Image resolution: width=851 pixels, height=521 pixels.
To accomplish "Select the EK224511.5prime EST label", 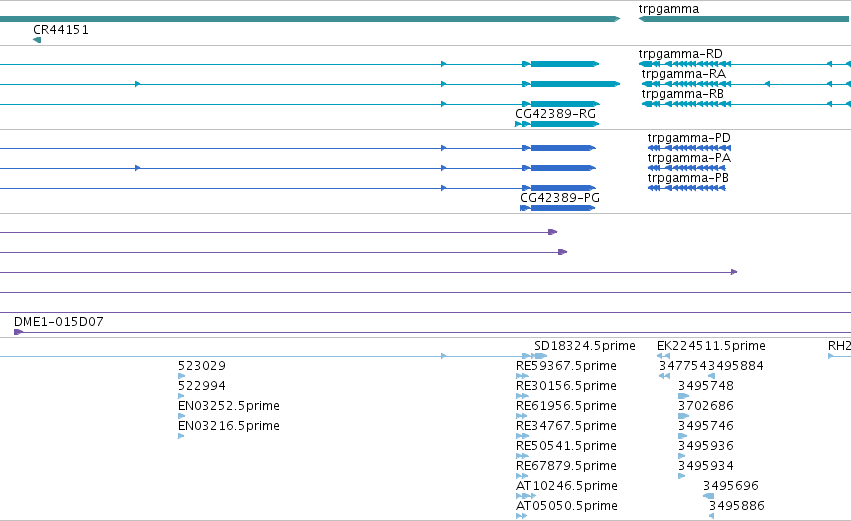I will pyautogui.click(x=711, y=346).
